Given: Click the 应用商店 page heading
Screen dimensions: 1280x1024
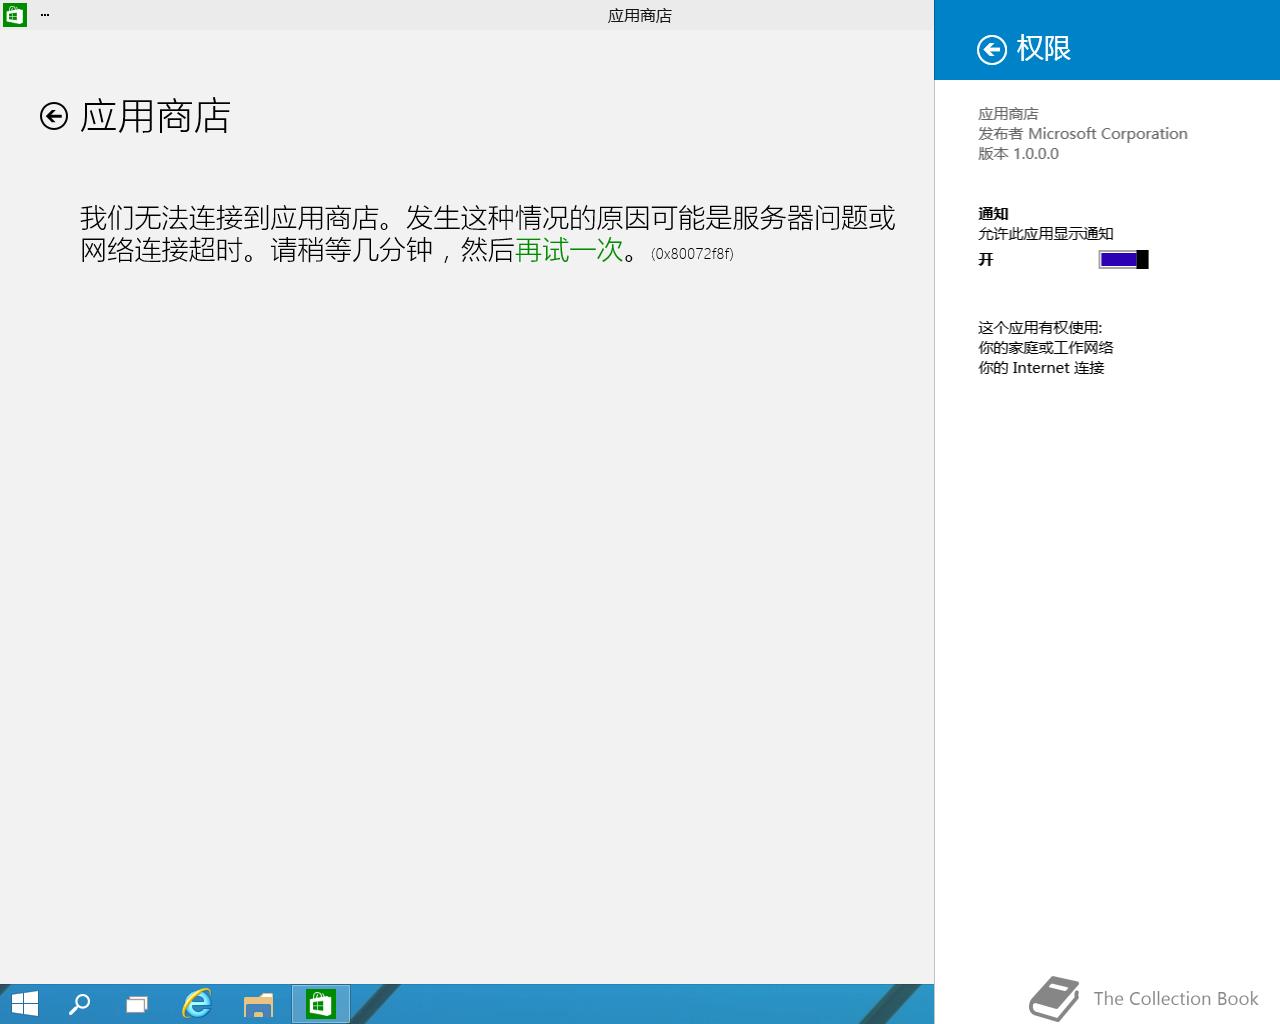Looking at the screenshot, I should click(x=155, y=116).
